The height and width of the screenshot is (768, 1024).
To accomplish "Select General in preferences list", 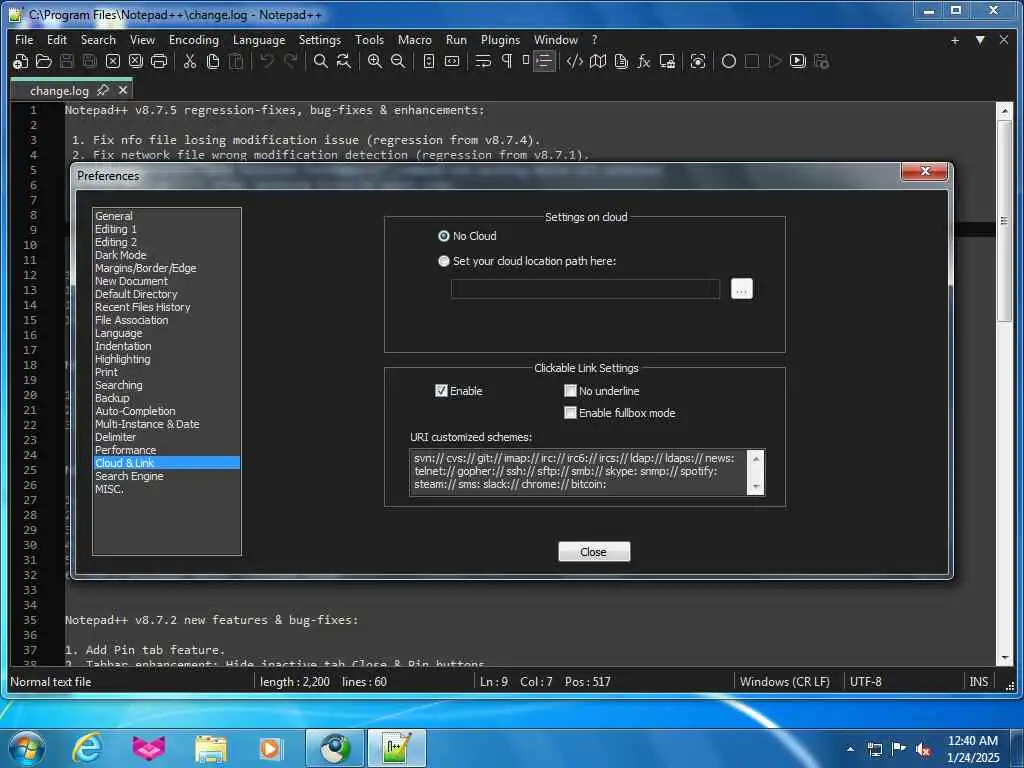I will 114,216.
